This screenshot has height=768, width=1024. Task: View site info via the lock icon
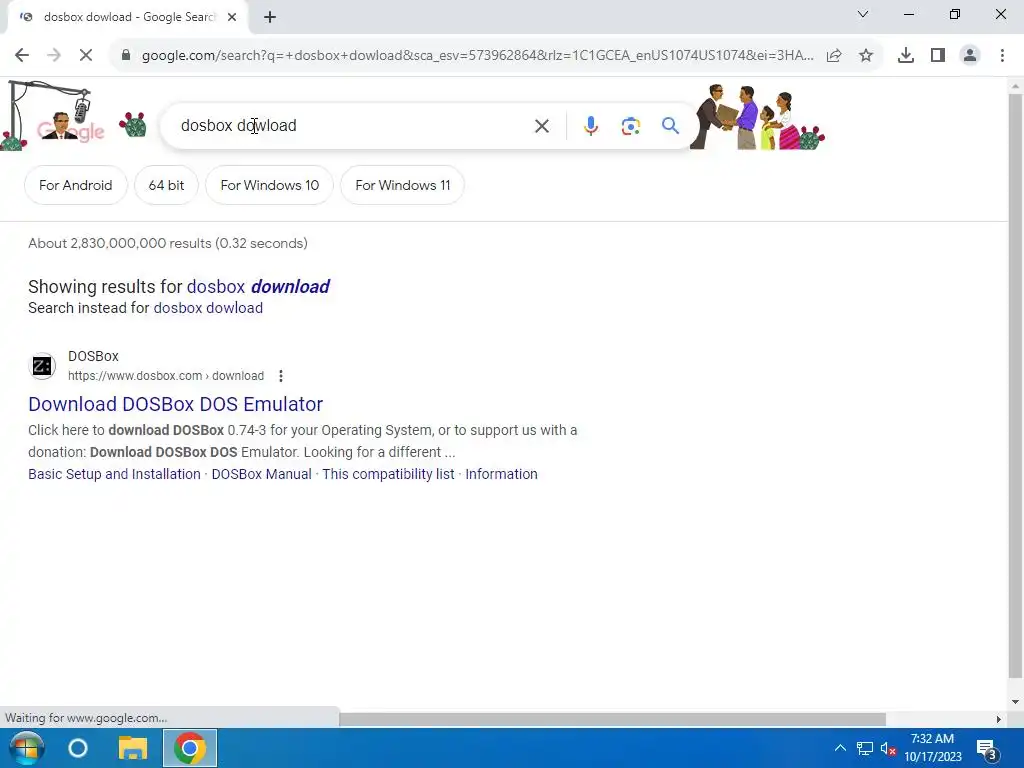126,56
